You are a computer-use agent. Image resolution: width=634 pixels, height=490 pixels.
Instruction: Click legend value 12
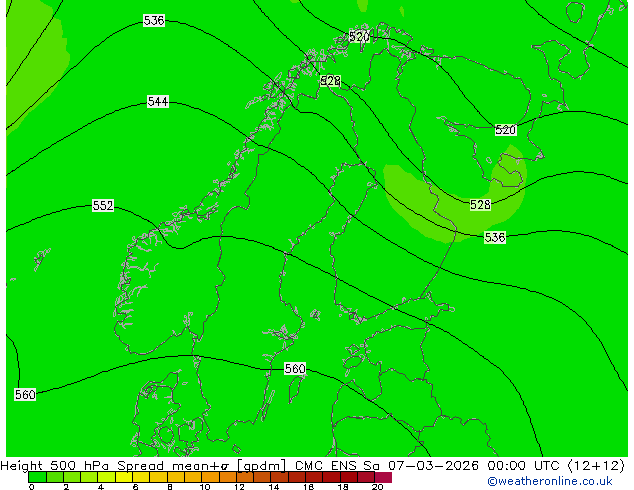[x=239, y=487]
